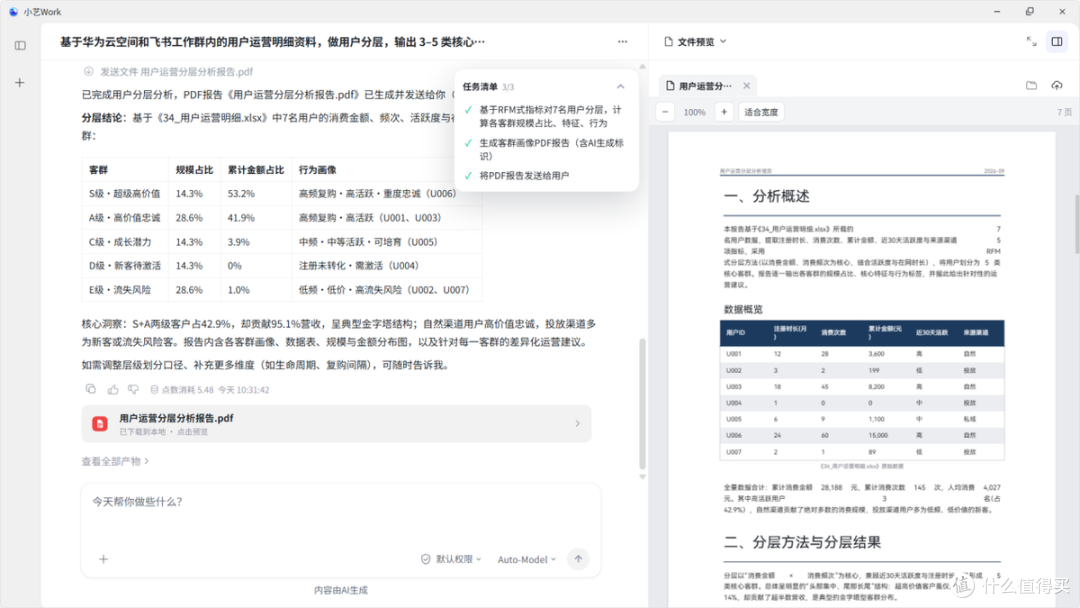Open the conversation more options ellipsis

click(623, 42)
